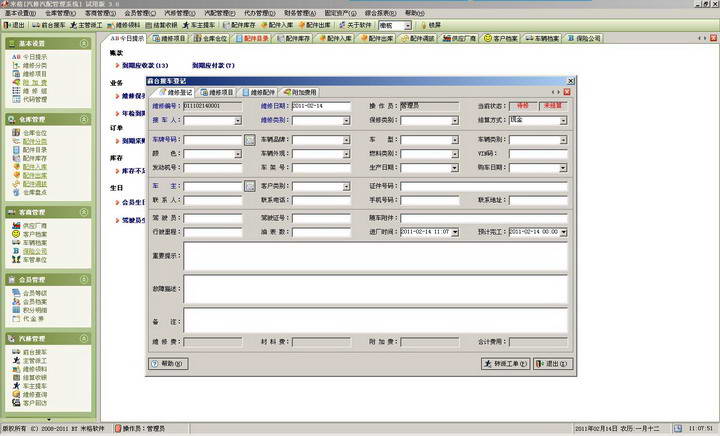Click 维修领料 in the toolbar
The width and height of the screenshot is (720, 436).
tap(123, 25)
